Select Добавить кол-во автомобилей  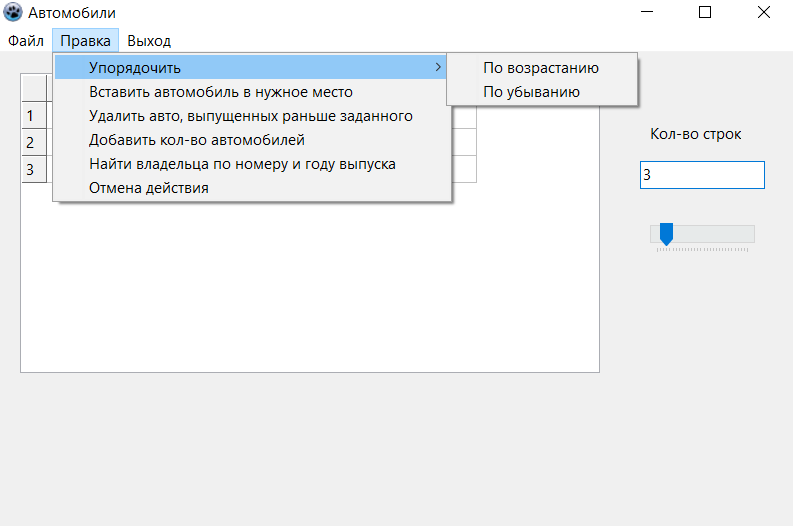click(x=251, y=140)
